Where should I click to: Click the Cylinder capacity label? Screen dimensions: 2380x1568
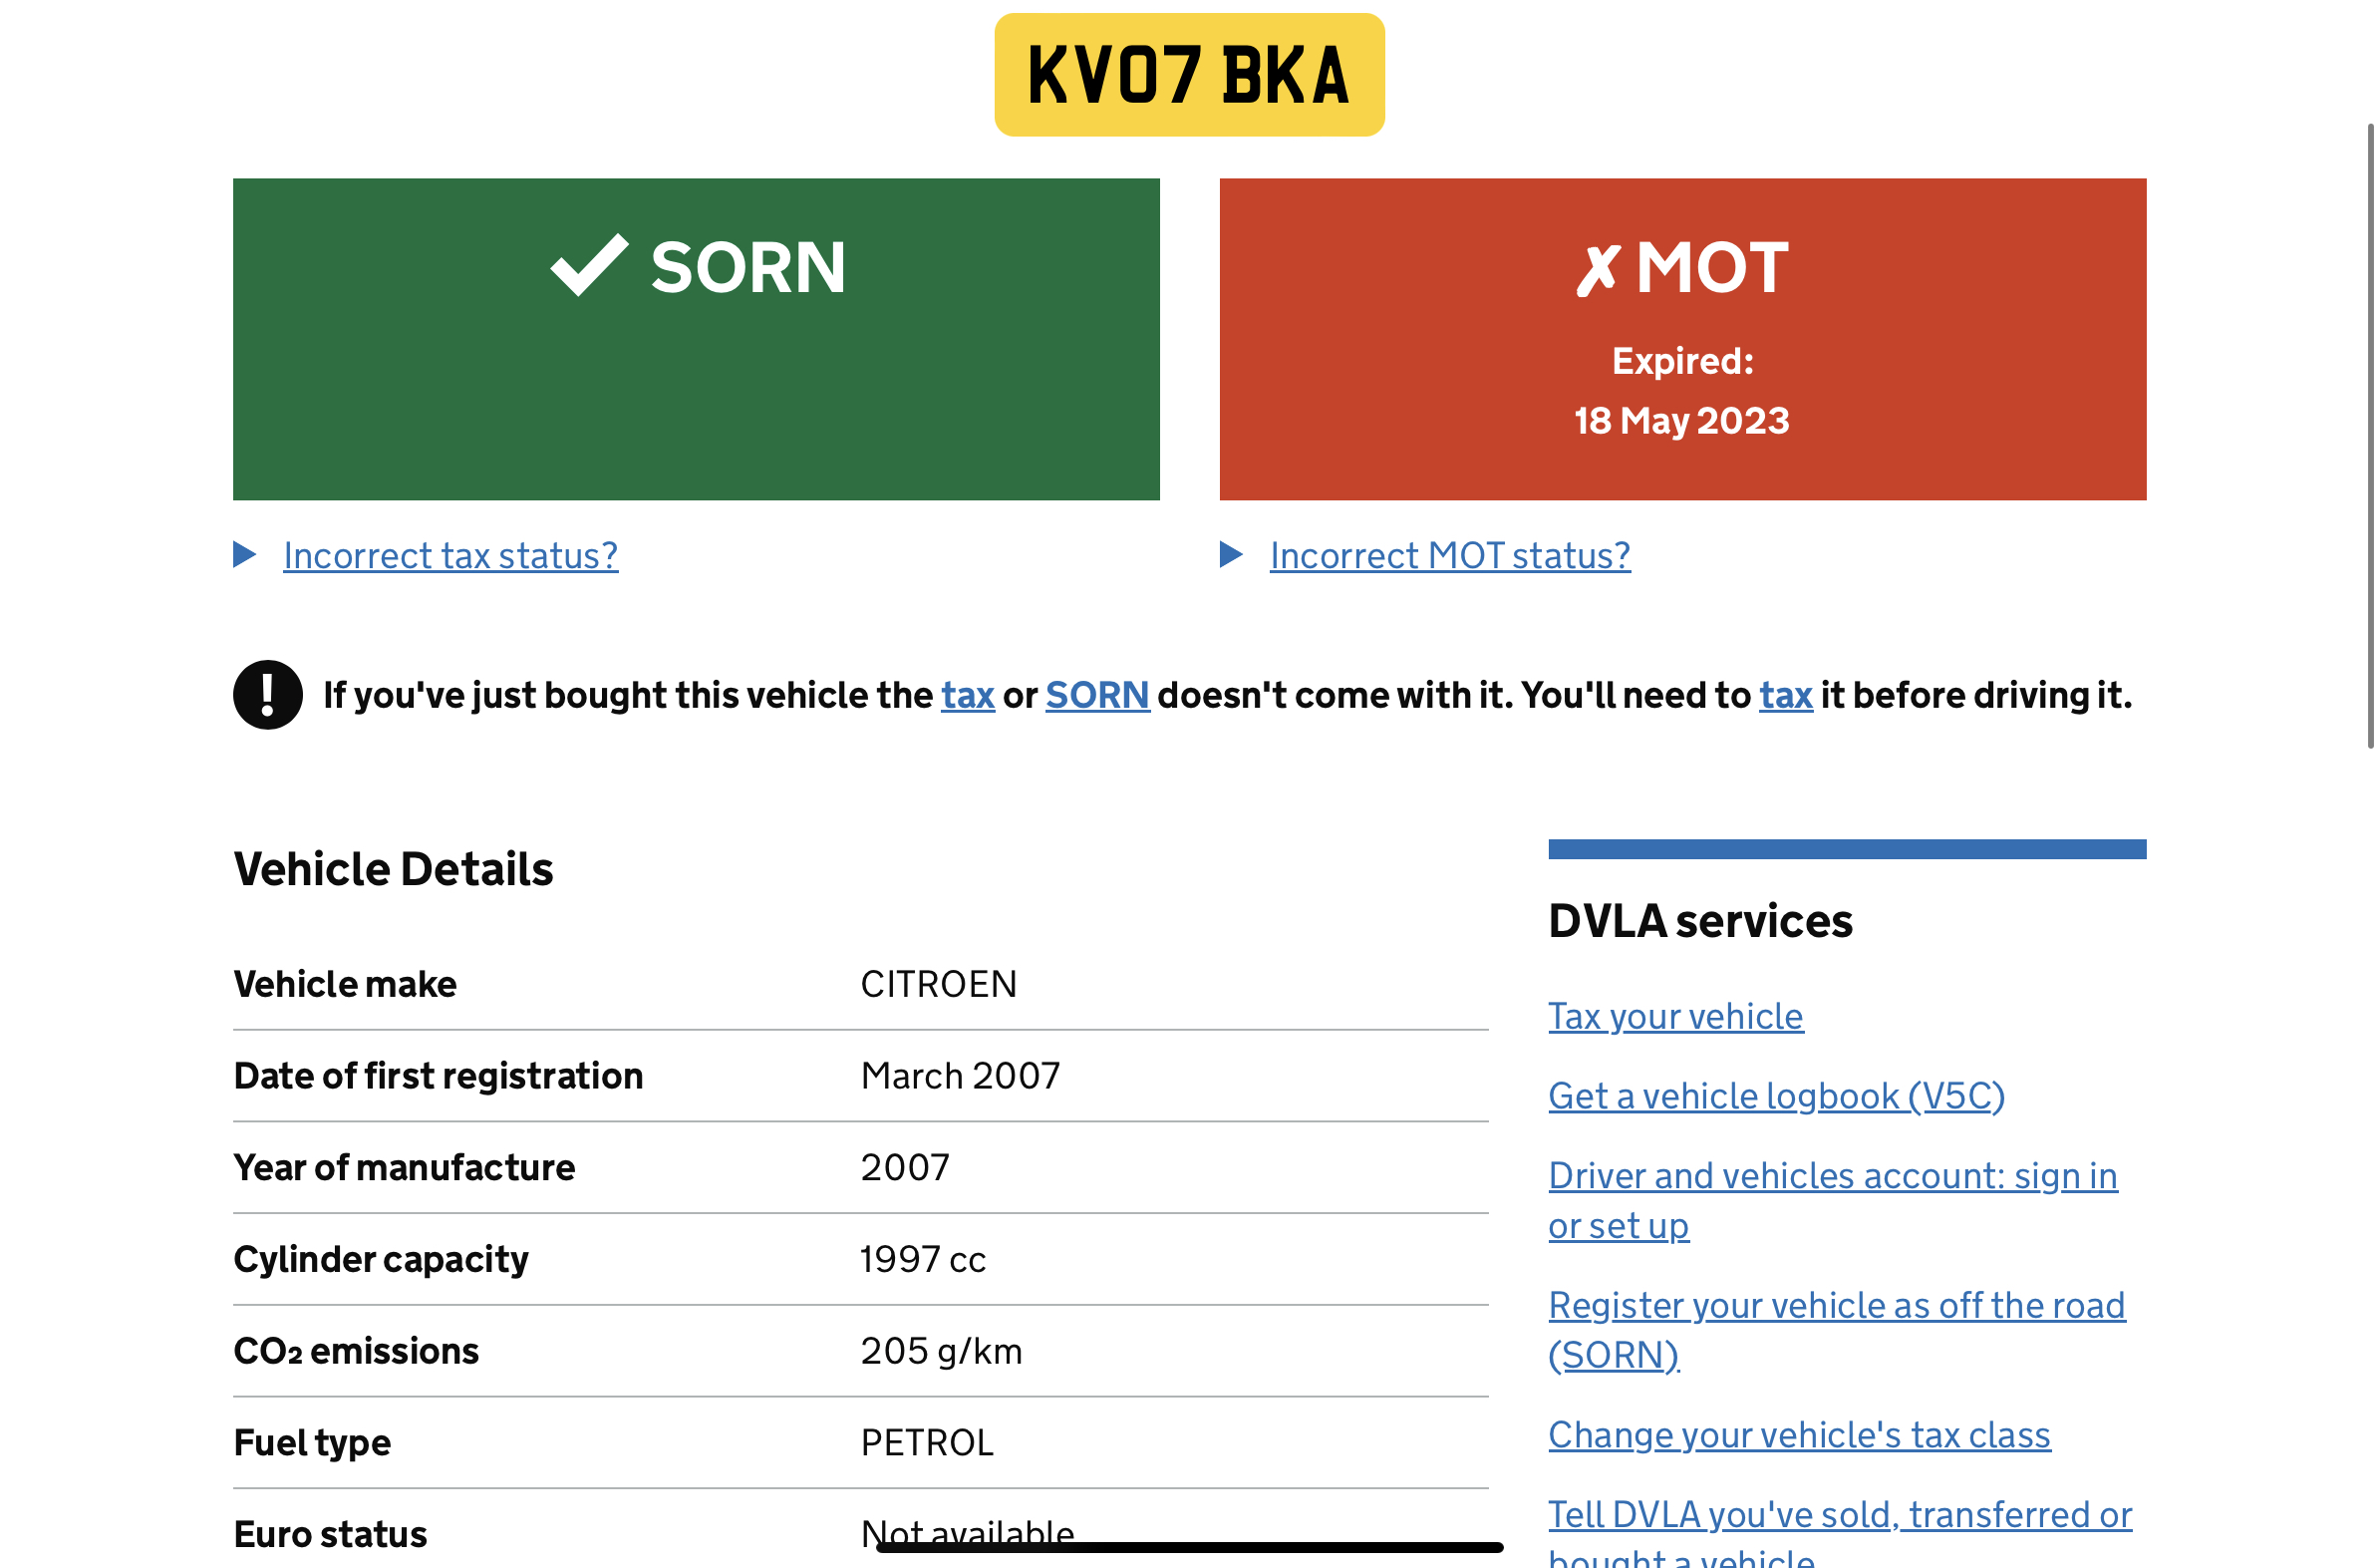[x=381, y=1259]
